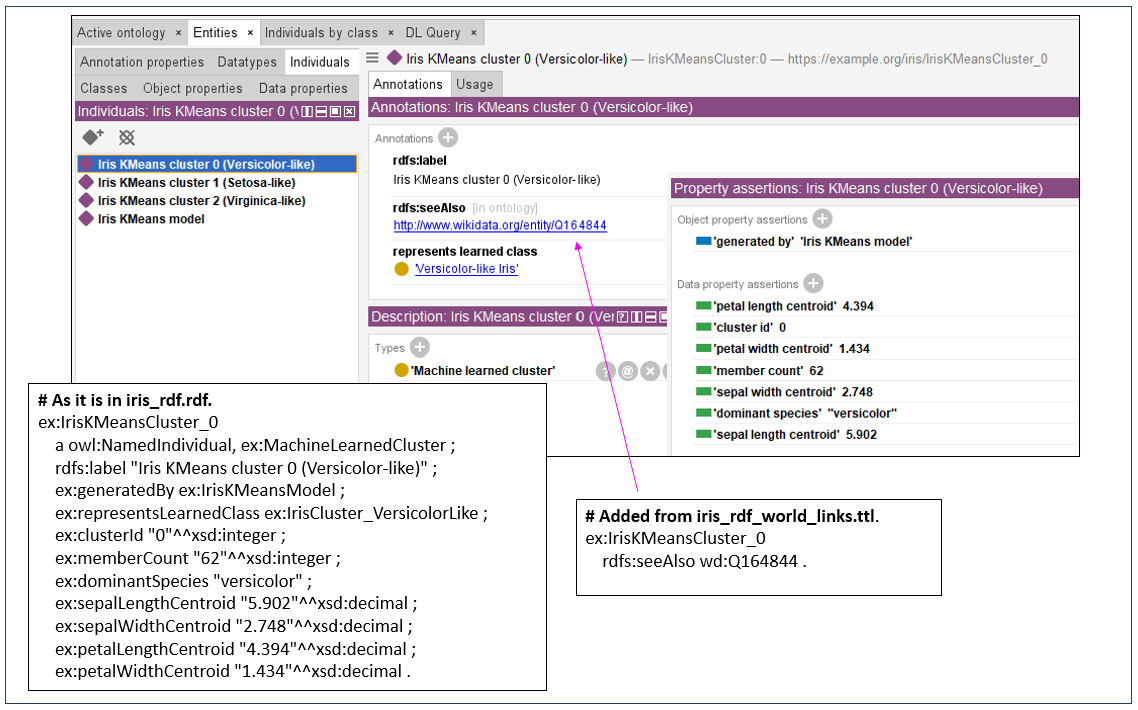1138x710 pixels.
Task: Delete selected individual with crossed-diamond icon
Action: pyautogui.click(x=127, y=137)
